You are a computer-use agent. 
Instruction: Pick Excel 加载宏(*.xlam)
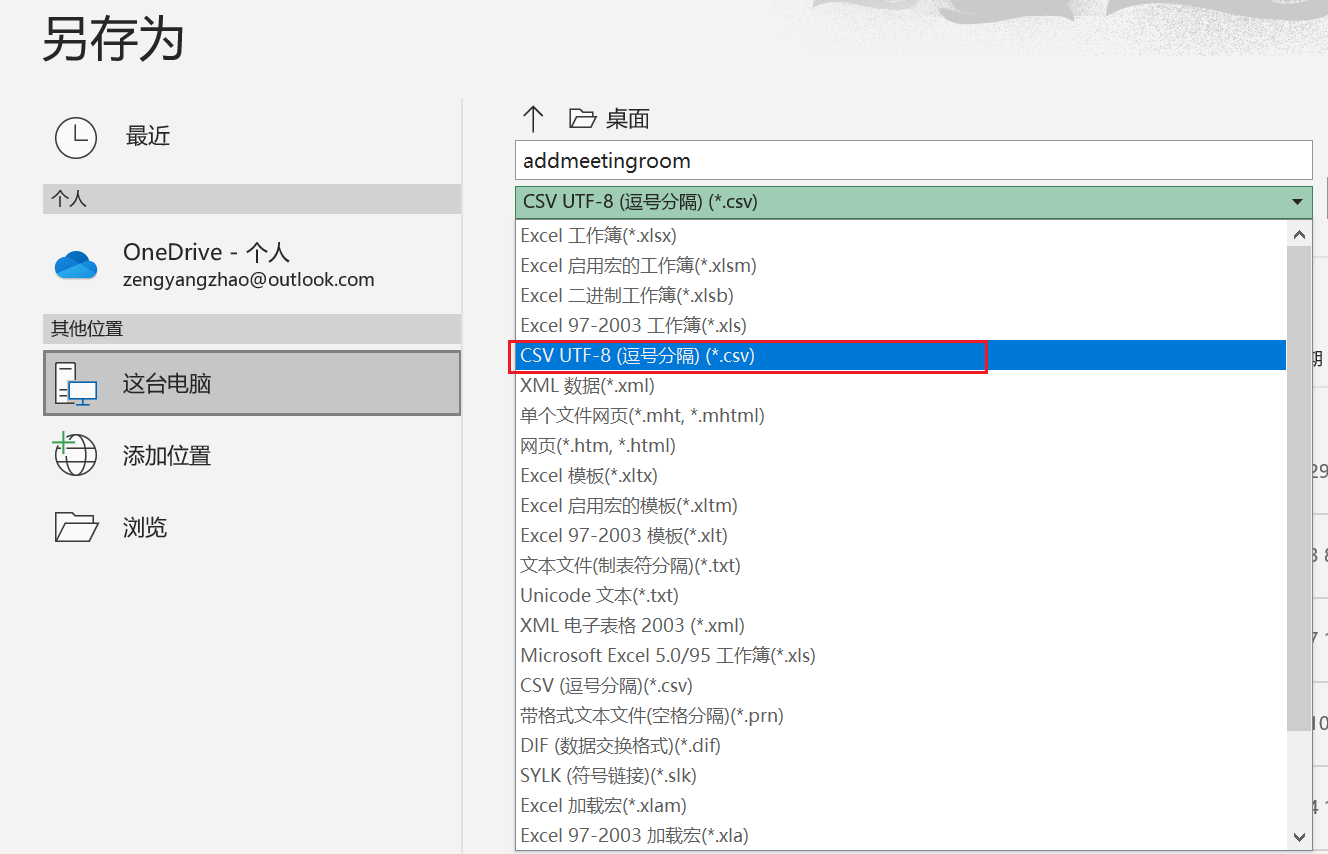901,806
